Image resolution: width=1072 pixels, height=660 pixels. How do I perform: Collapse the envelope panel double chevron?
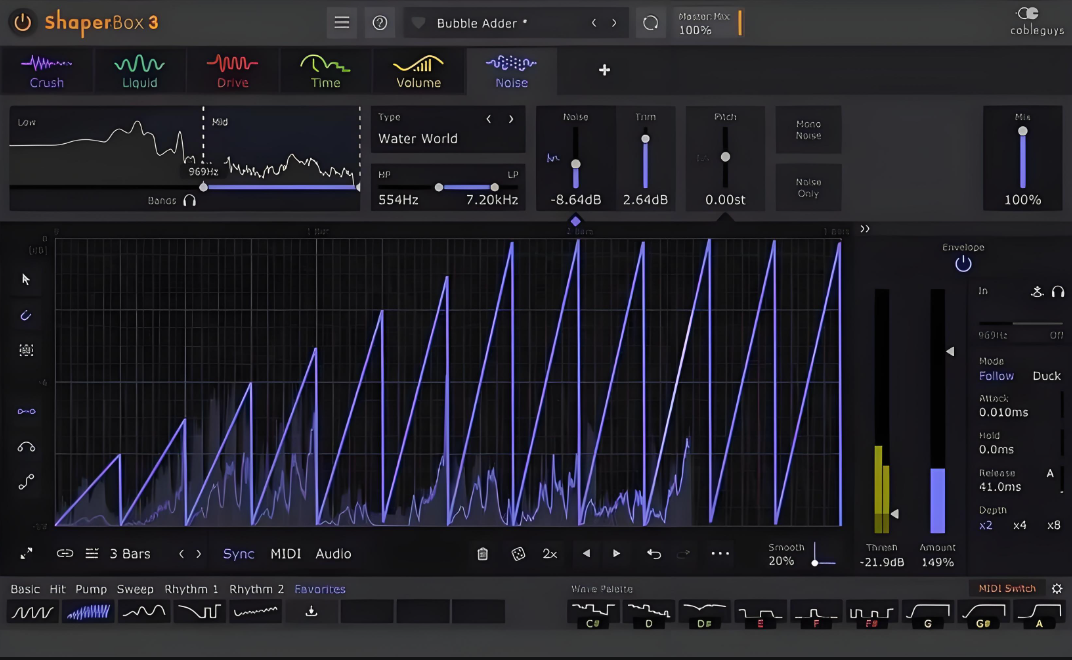coord(865,229)
